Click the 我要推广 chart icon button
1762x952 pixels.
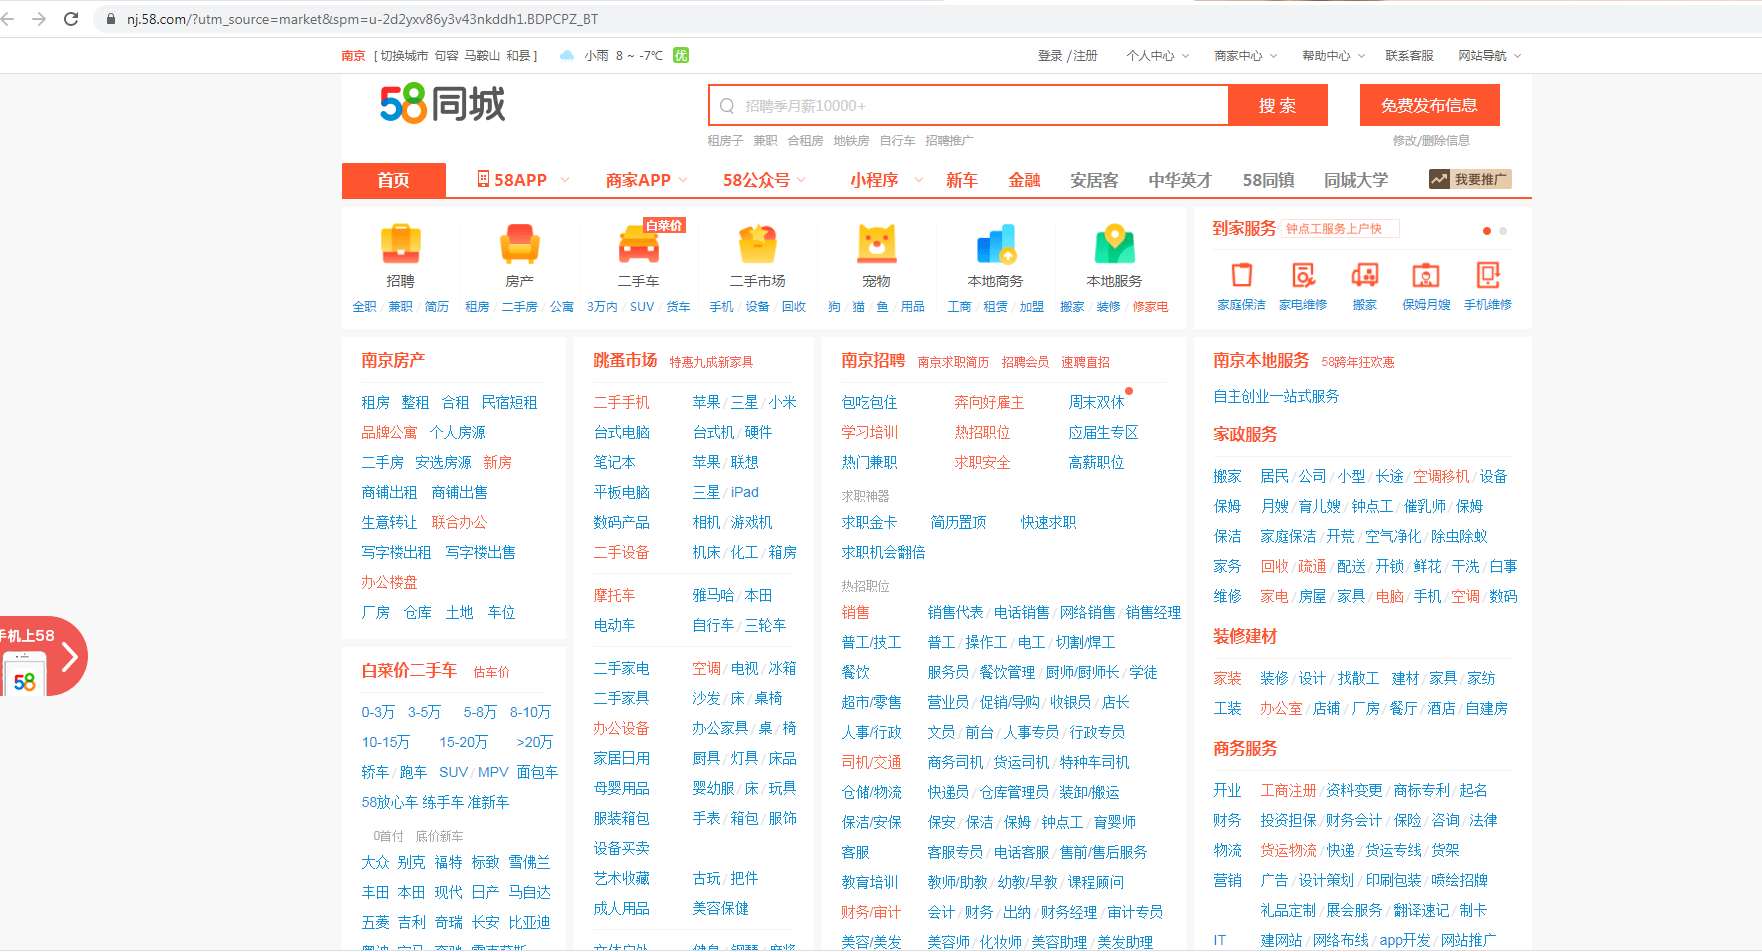pos(1470,179)
